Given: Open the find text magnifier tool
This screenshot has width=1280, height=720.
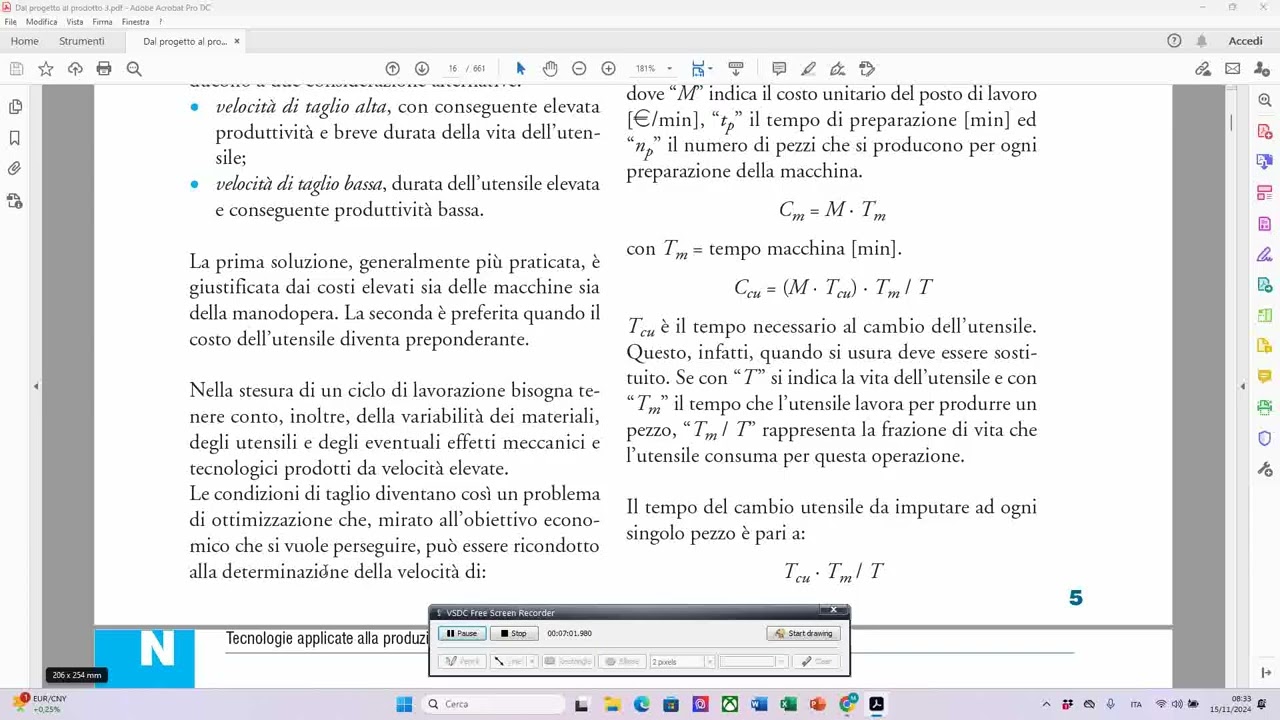Looking at the screenshot, I should [134, 69].
